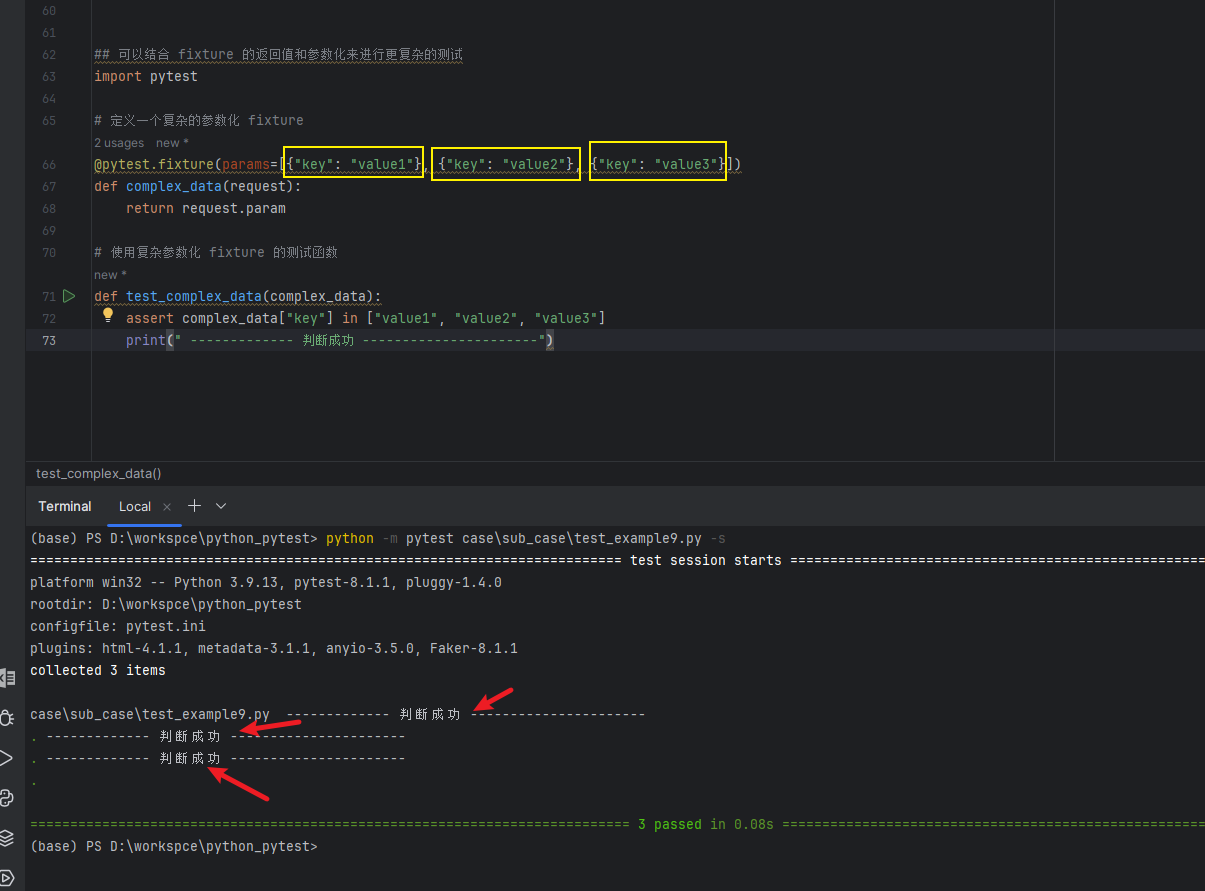This screenshot has width=1205, height=891.
Task: Click the yellow lightbulb intention icon
Action: 109,316
